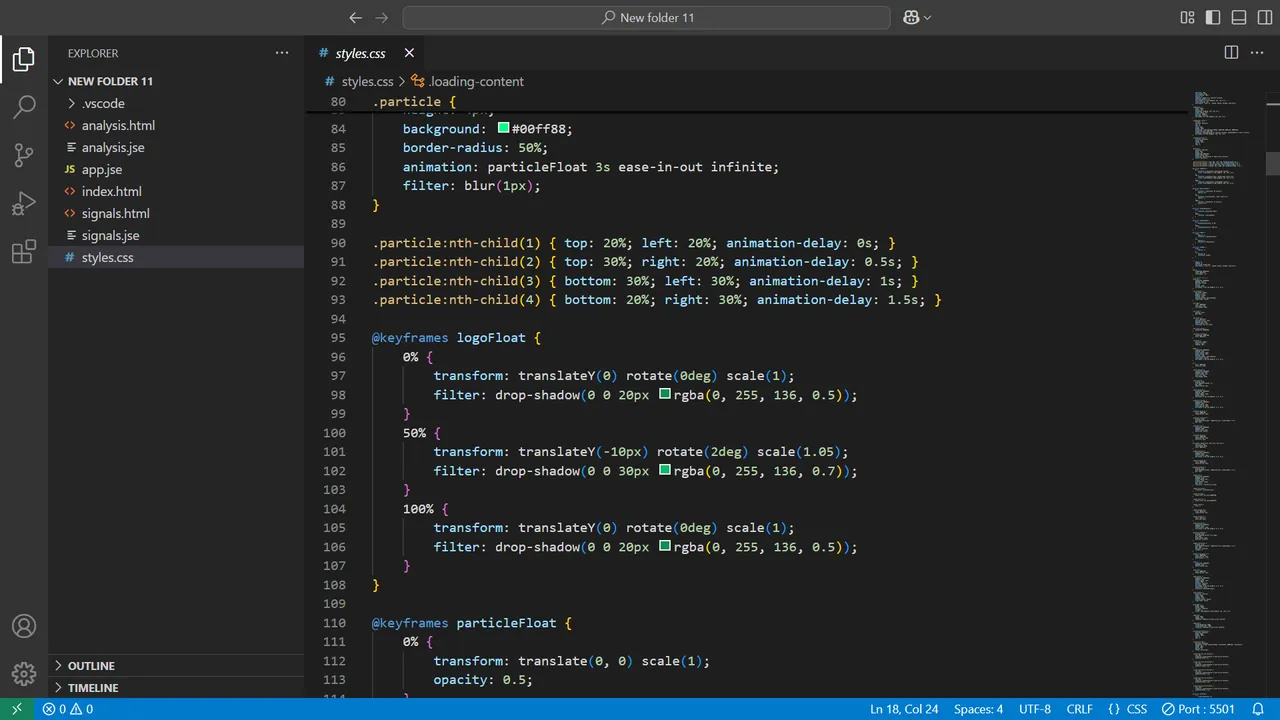The height and width of the screenshot is (720, 1280).
Task: Change indentation via Spaces: 4
Action: pos(978,709)
